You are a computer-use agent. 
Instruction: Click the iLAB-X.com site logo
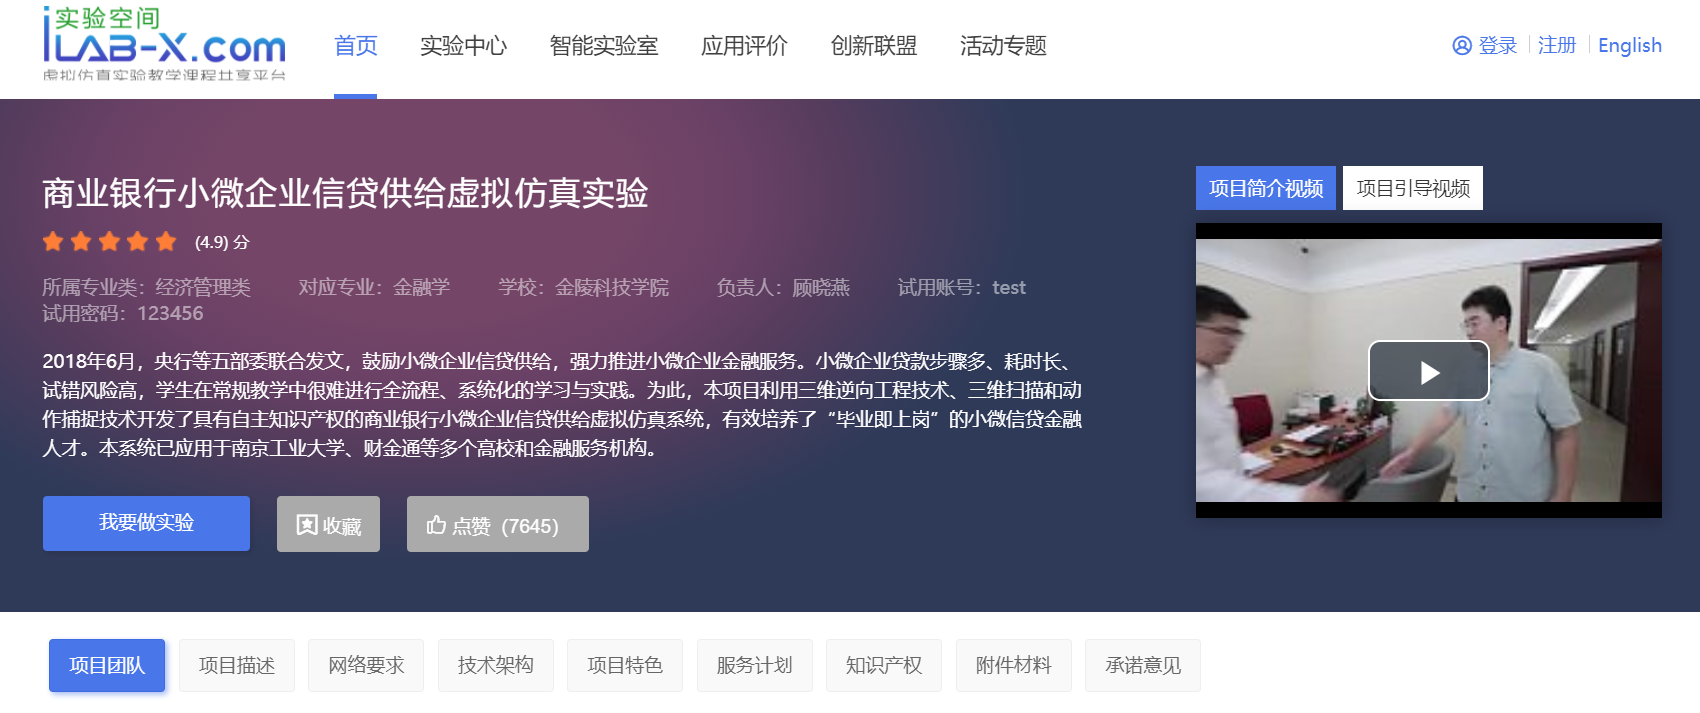click(x=164, y=44)
